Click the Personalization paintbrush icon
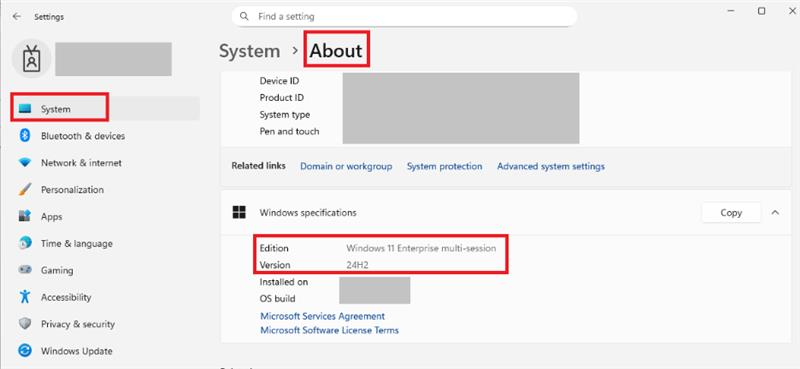The height and width of the screenshot is (369, 800). pyautogui.click(x=24, y=189)
